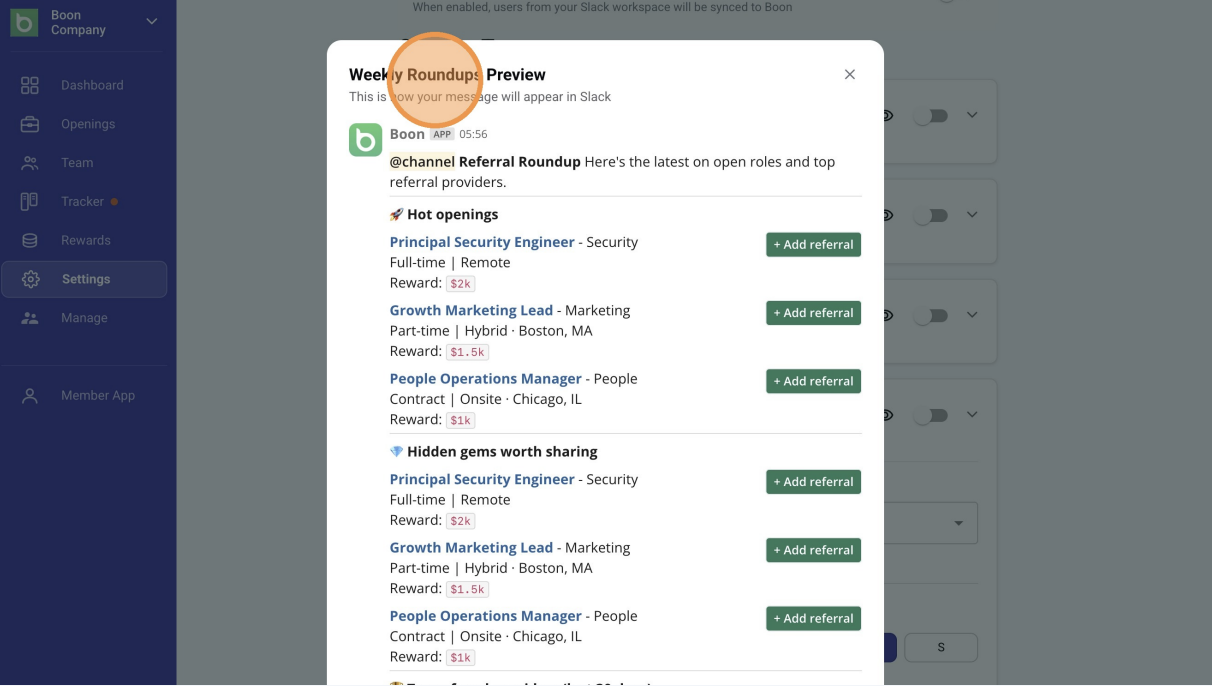The image size is (1212, 686).
Task: Click the Member App person icon
Action: 30,396
